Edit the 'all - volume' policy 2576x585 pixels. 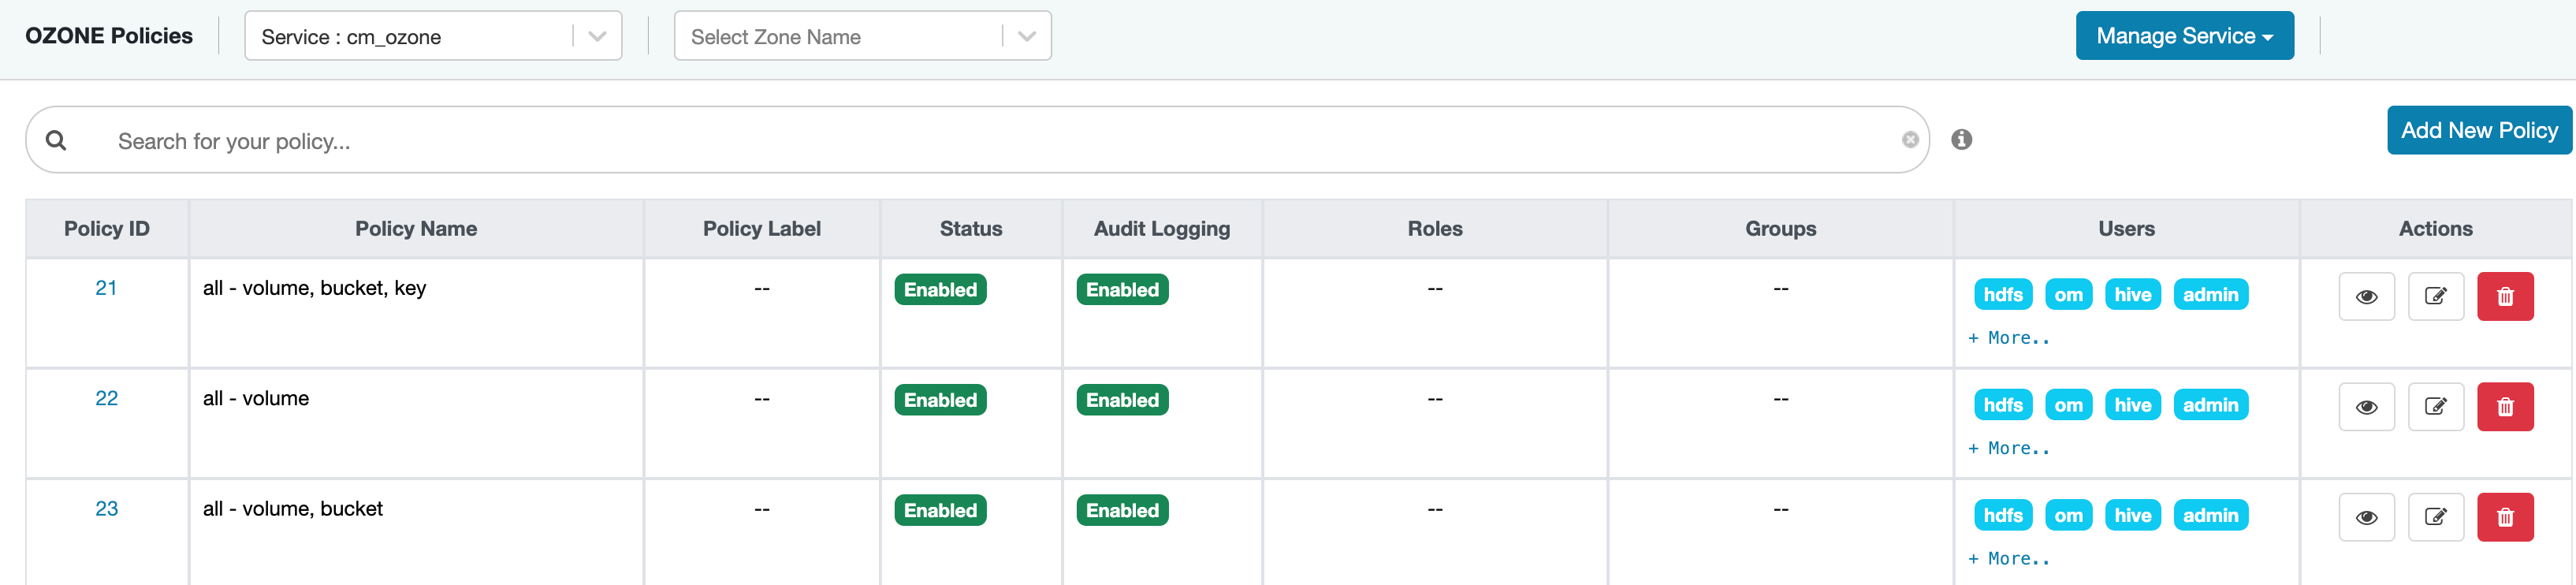click(2435, 407)
